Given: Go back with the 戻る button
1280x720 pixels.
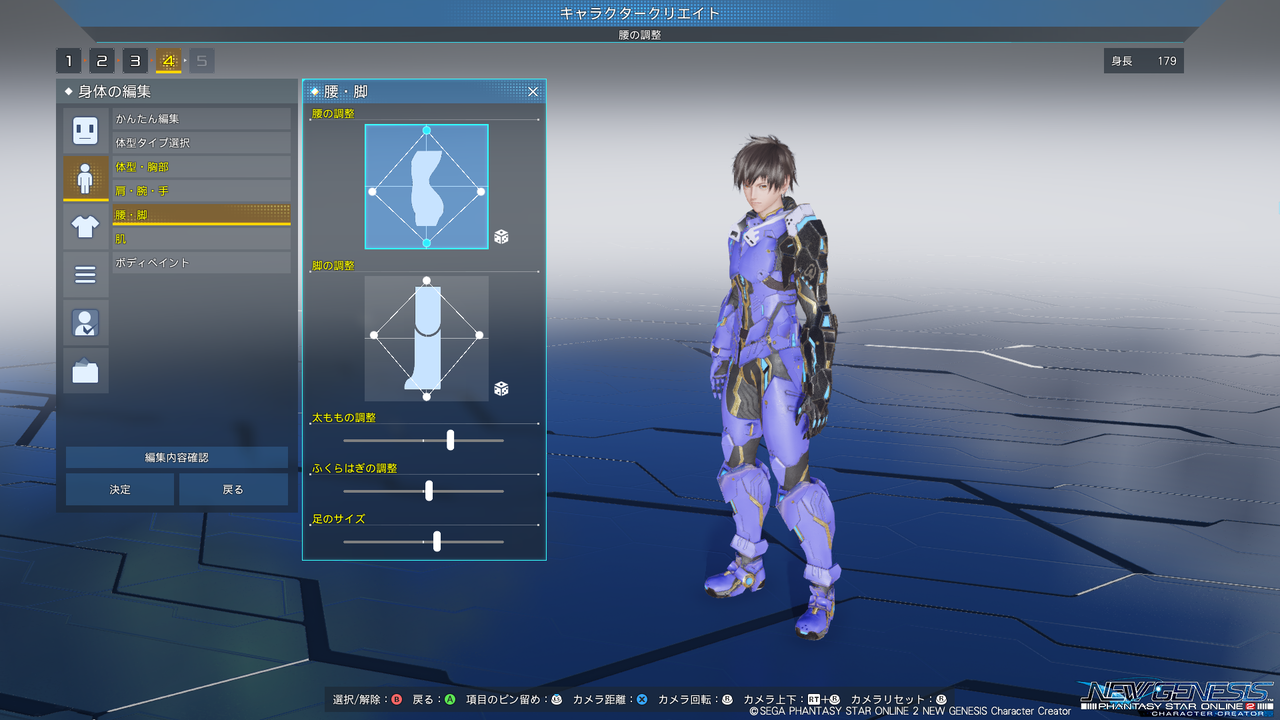Looking at the screenshot, I should (233, 490).
